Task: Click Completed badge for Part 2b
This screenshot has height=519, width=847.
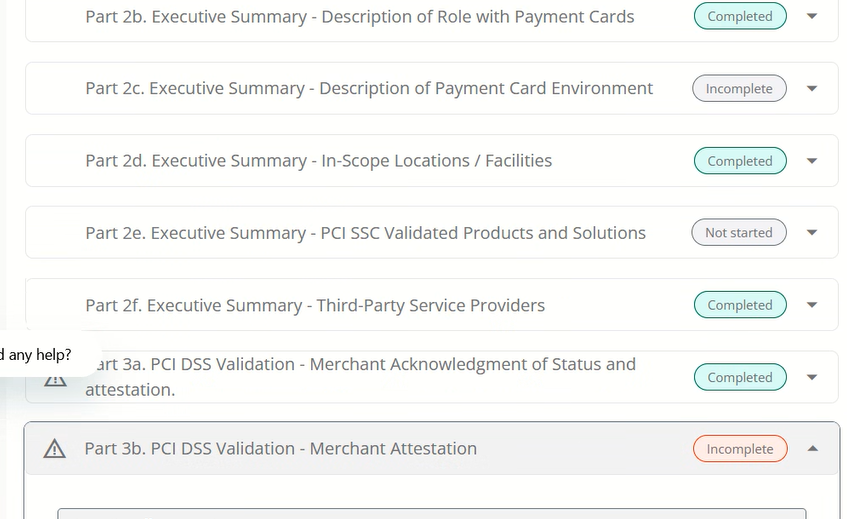Action: pos(740,16)
